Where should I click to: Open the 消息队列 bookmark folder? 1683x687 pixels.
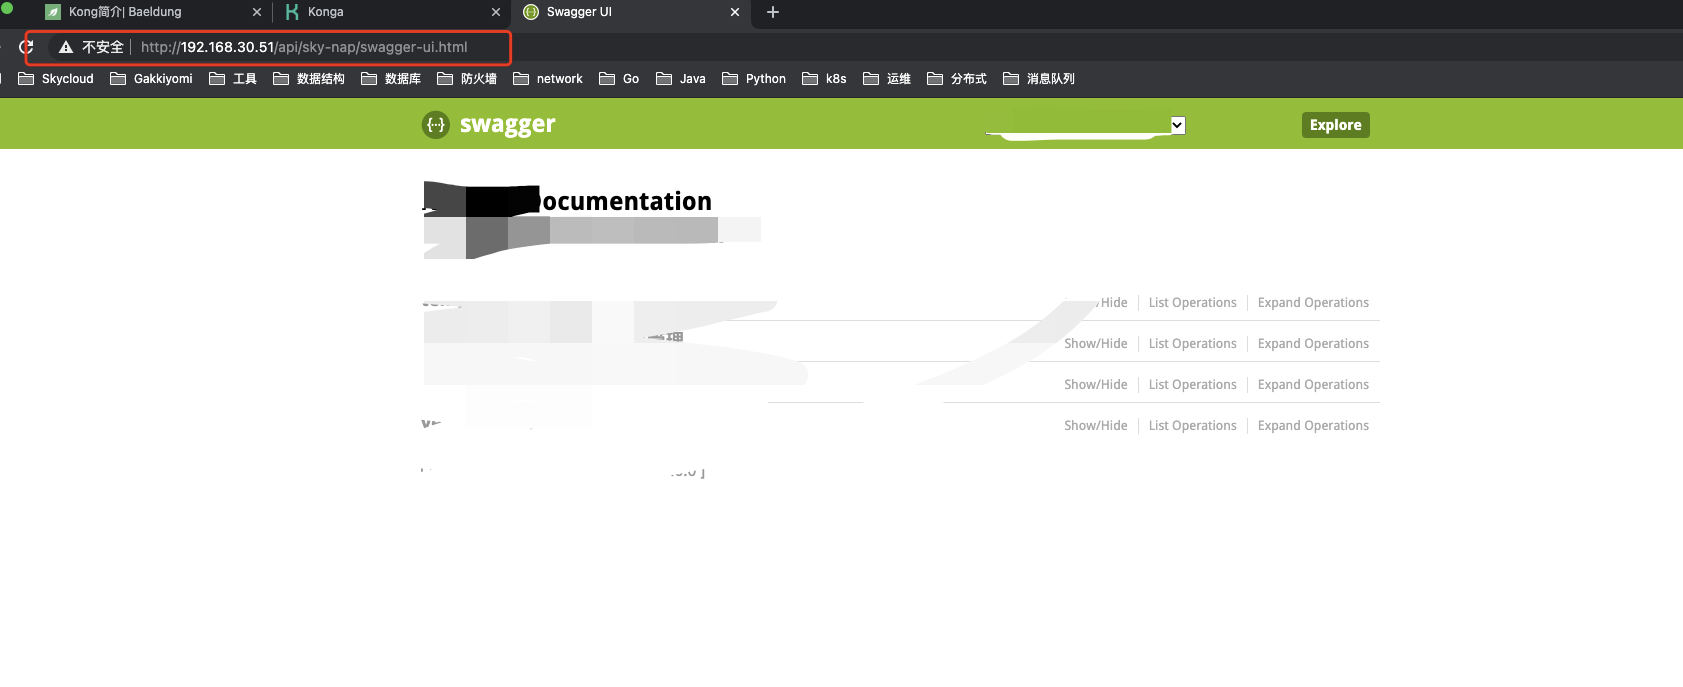pos(1039,79)
